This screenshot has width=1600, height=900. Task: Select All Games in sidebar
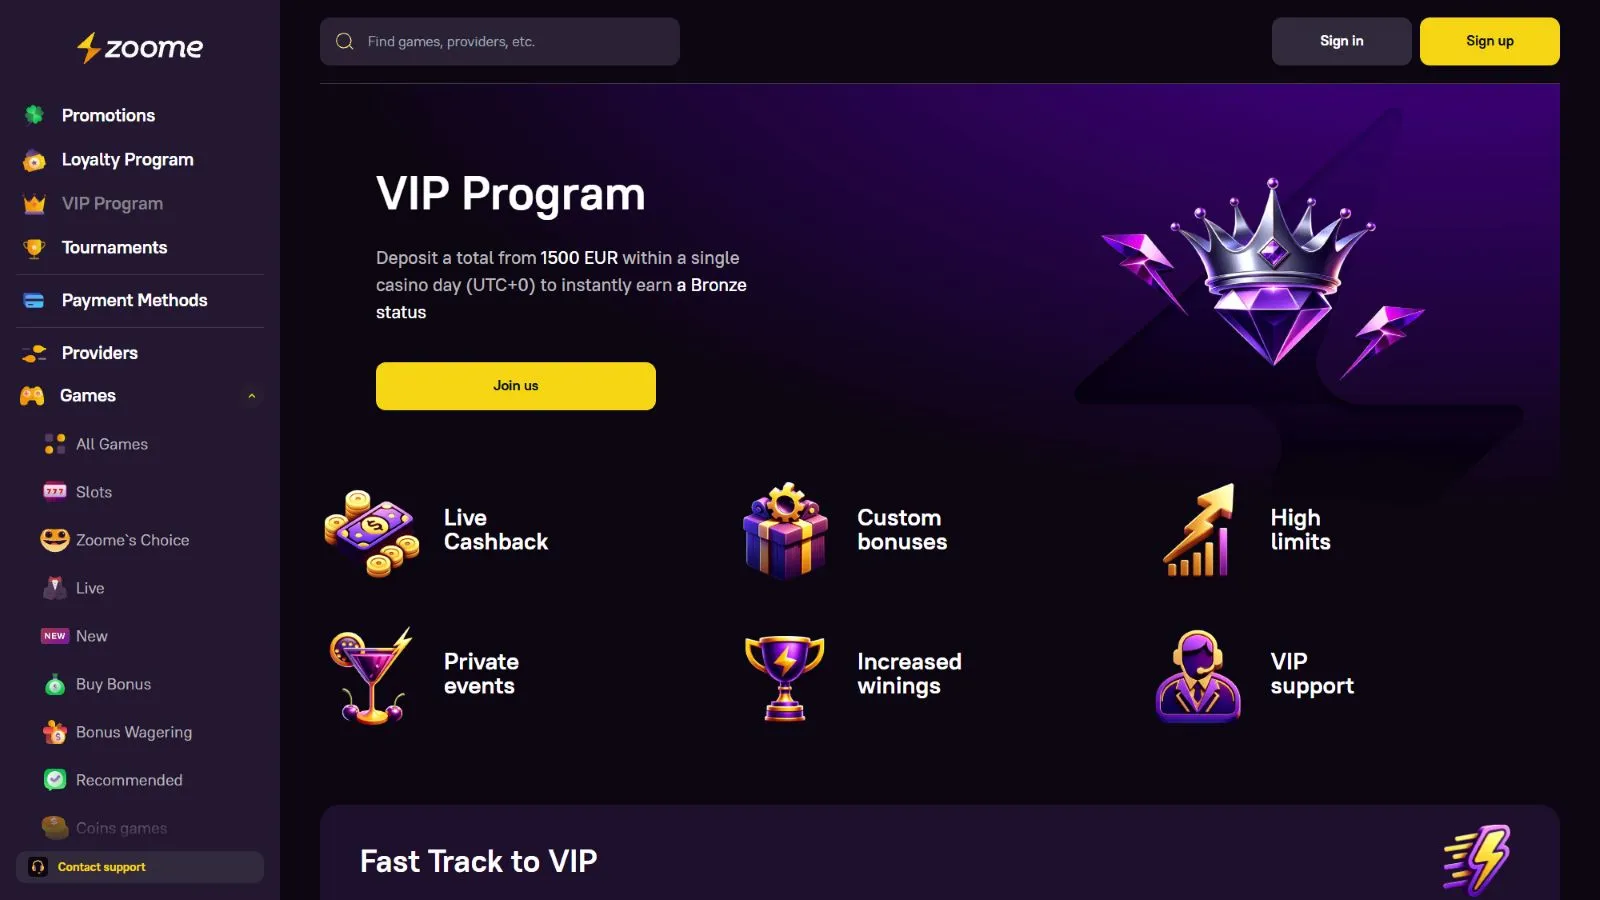(x=111, y=444)
